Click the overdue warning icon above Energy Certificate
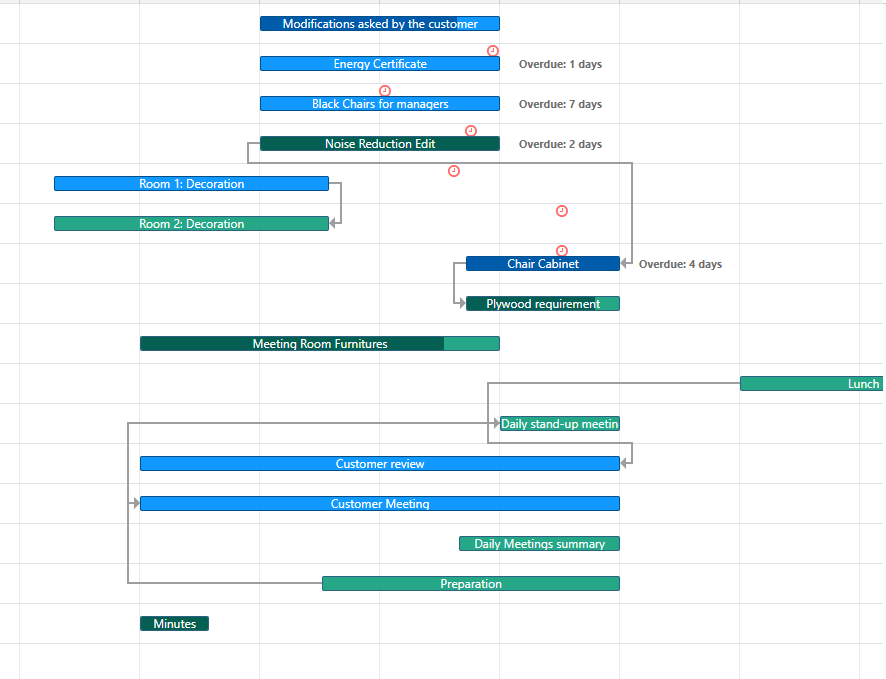The height and width of the screenshot is (679, 886). click(x=492, y=49)
